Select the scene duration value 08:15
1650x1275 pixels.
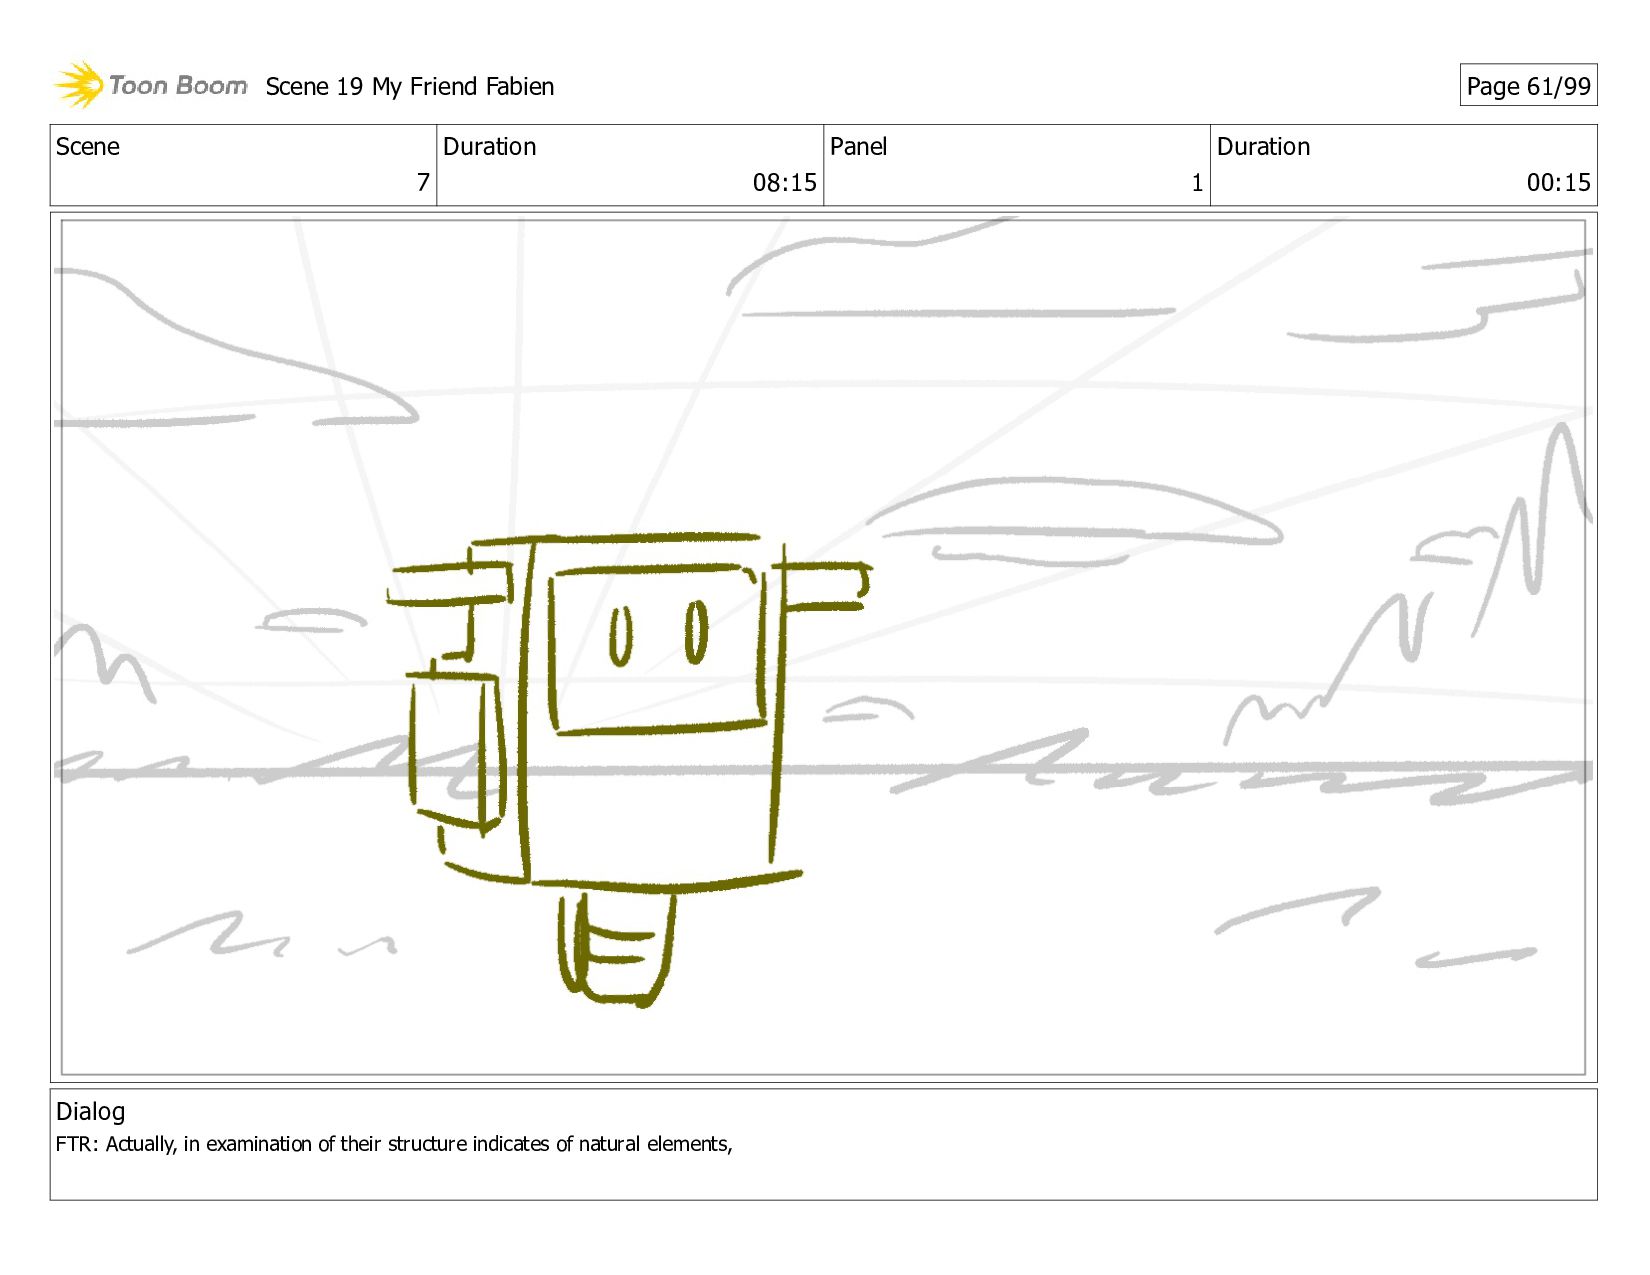pyautogui.click(x=784, y=183)
